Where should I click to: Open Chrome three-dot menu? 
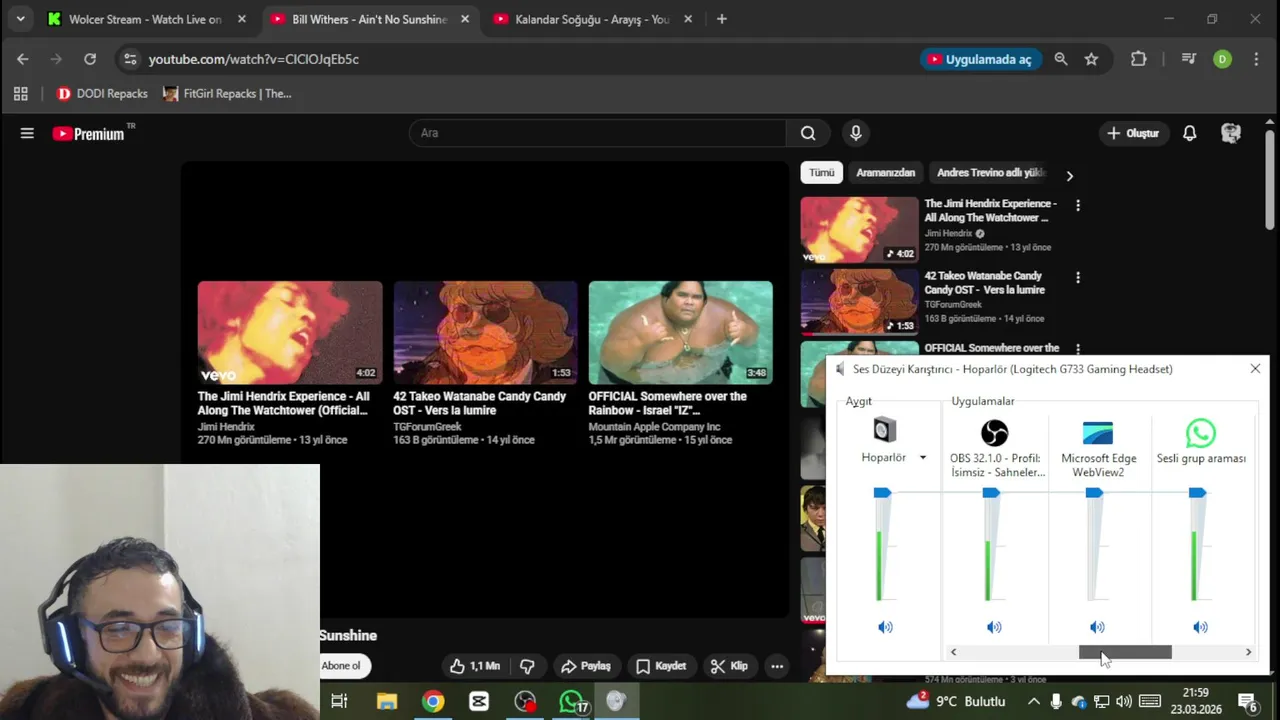(1256, 59)
